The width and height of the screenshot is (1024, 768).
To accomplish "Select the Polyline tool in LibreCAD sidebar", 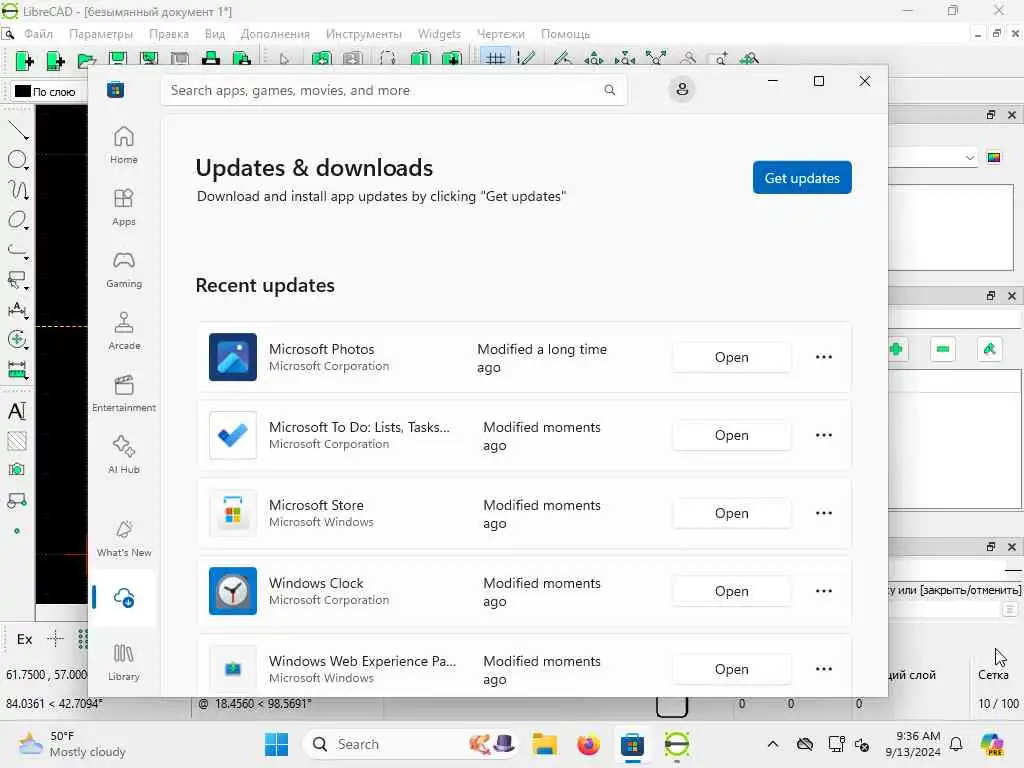I will click(x=18, y=251).
